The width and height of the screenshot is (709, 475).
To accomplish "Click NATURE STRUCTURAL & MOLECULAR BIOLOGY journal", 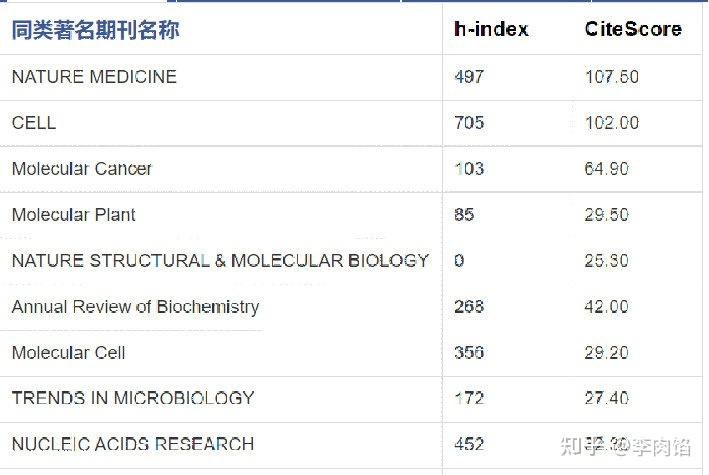I will click(x=220, y=261).
